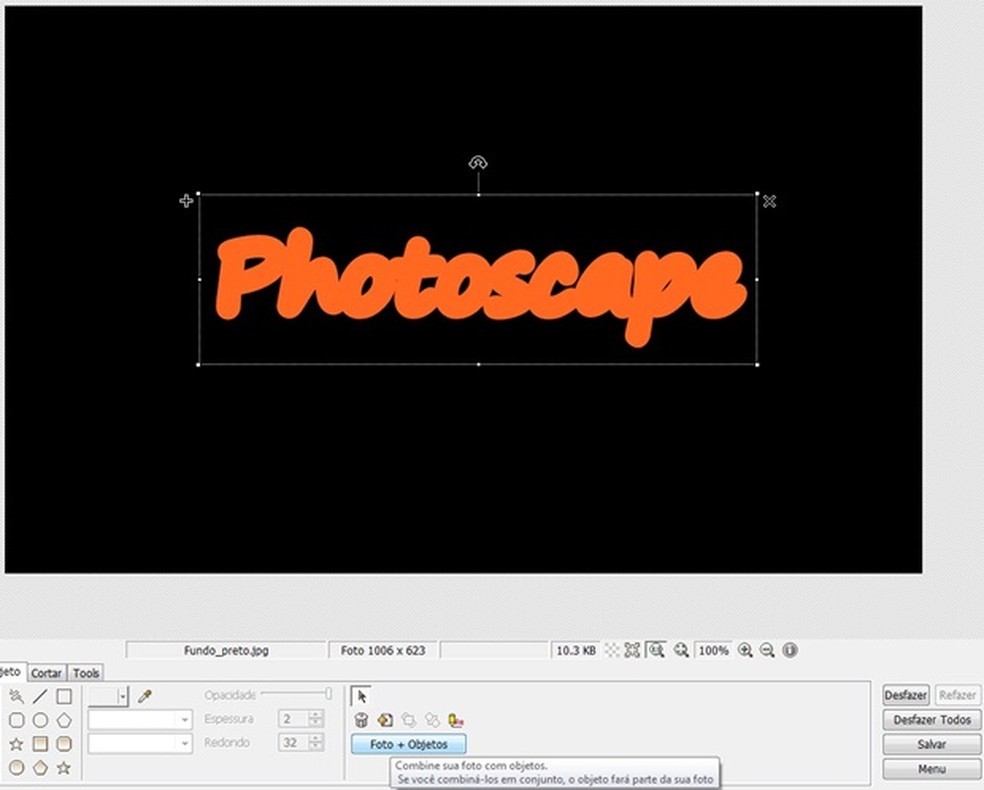Image resolution: width=984 pixels, height=790 pixels.
Task: Click the checkered transparency icon in status bar
Action: pyautogui.click(x=611, y=650)
